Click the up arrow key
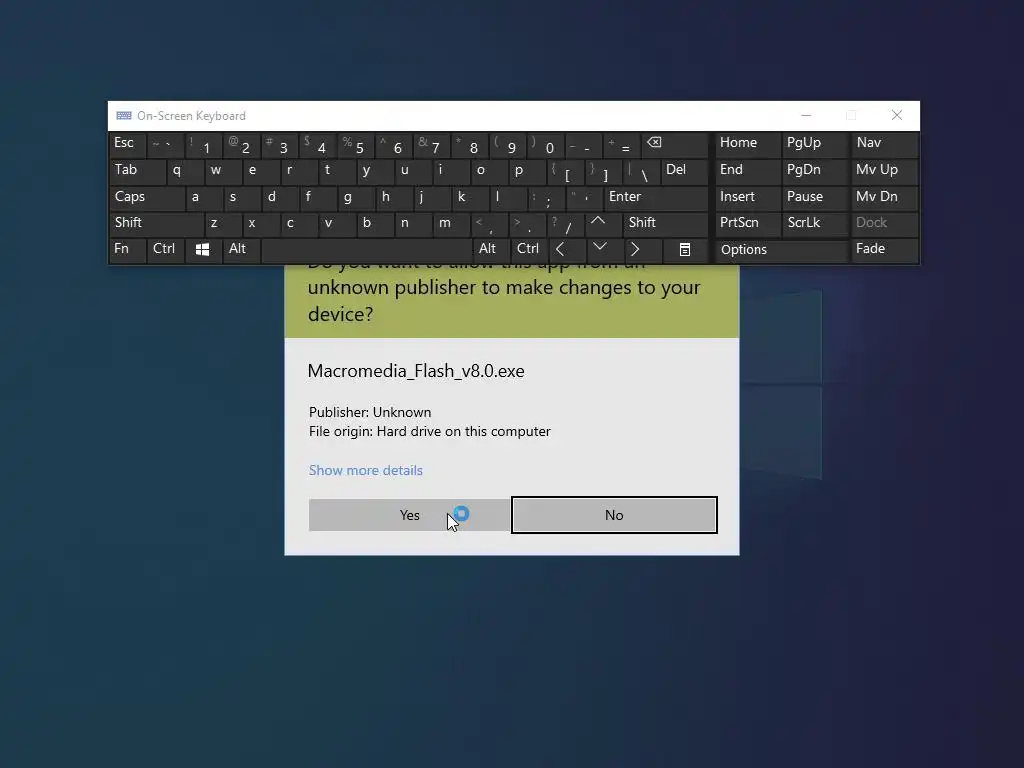 603,224
